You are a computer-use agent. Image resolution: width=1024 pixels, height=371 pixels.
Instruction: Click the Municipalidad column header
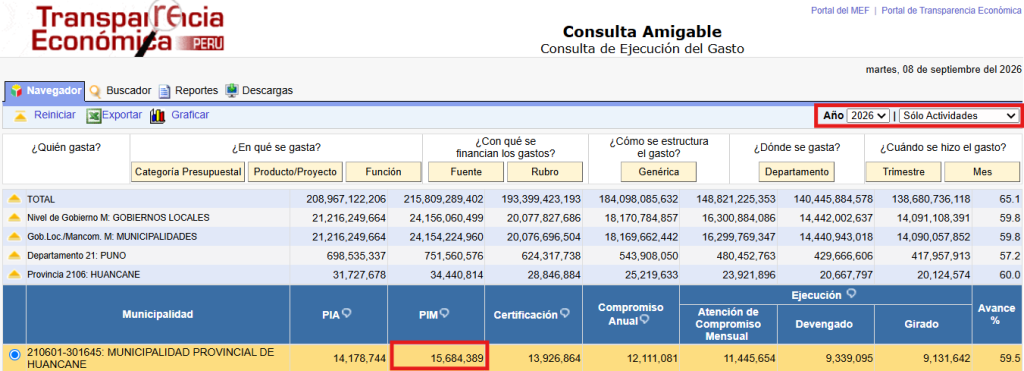pos(157,314)
